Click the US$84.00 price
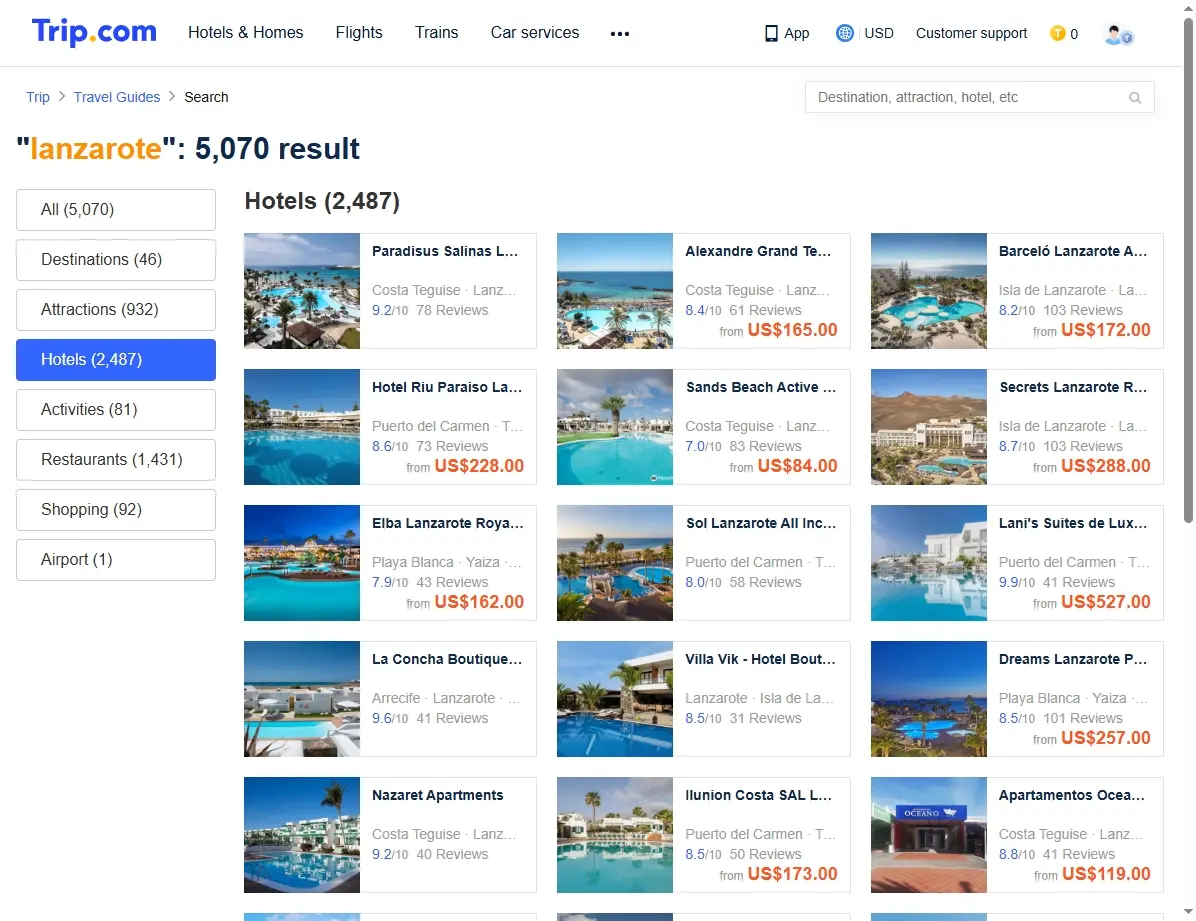 tap(798, 466)
